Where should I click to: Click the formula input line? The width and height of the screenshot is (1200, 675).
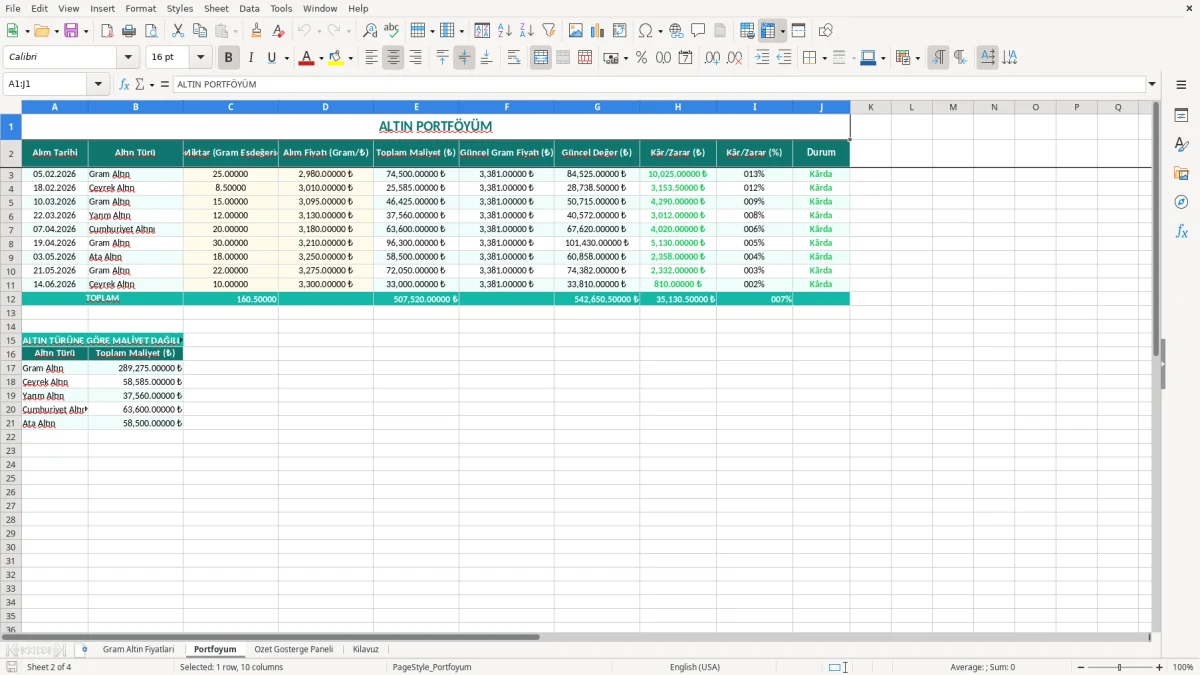[x=658, y=84]
